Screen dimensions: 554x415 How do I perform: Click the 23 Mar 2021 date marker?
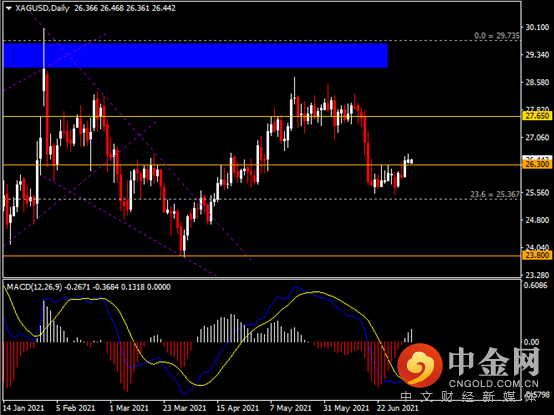184,408
